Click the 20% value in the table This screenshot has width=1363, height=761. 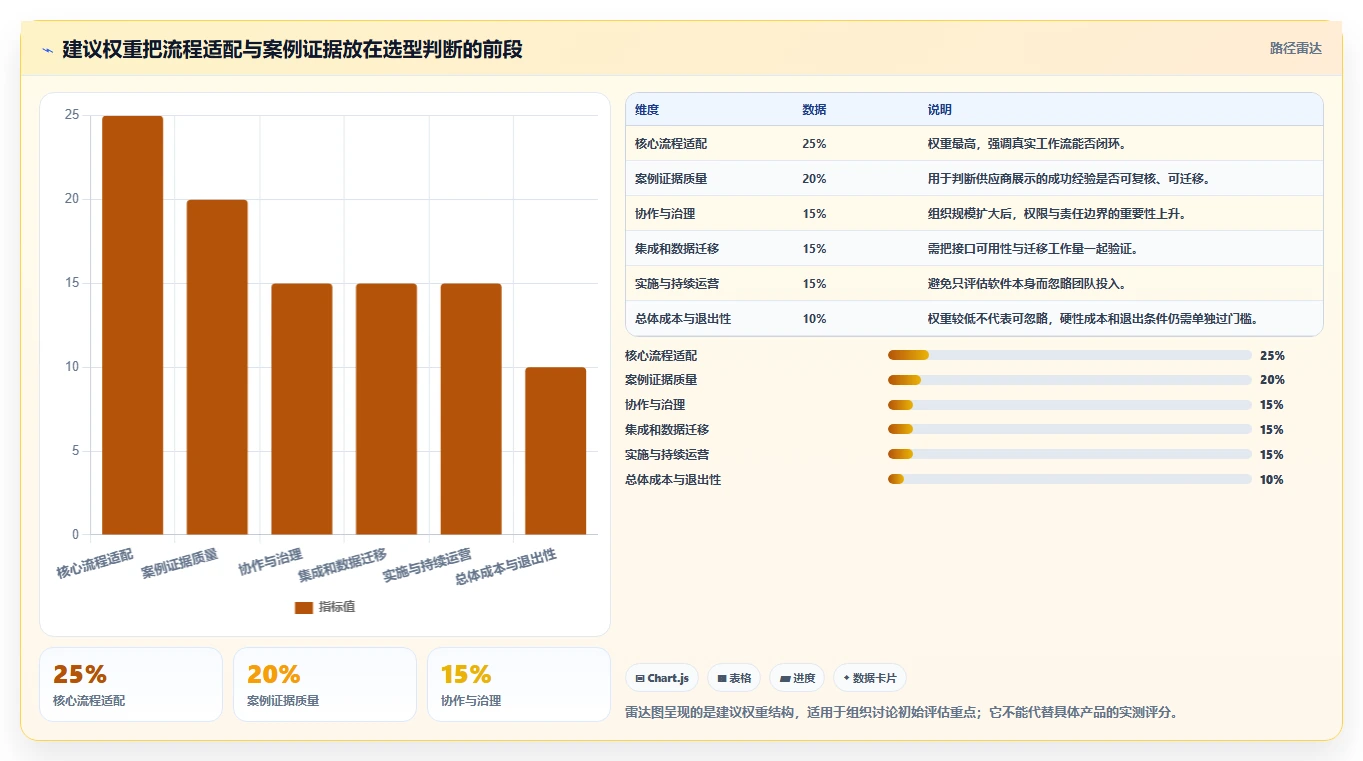pos(814,179)
